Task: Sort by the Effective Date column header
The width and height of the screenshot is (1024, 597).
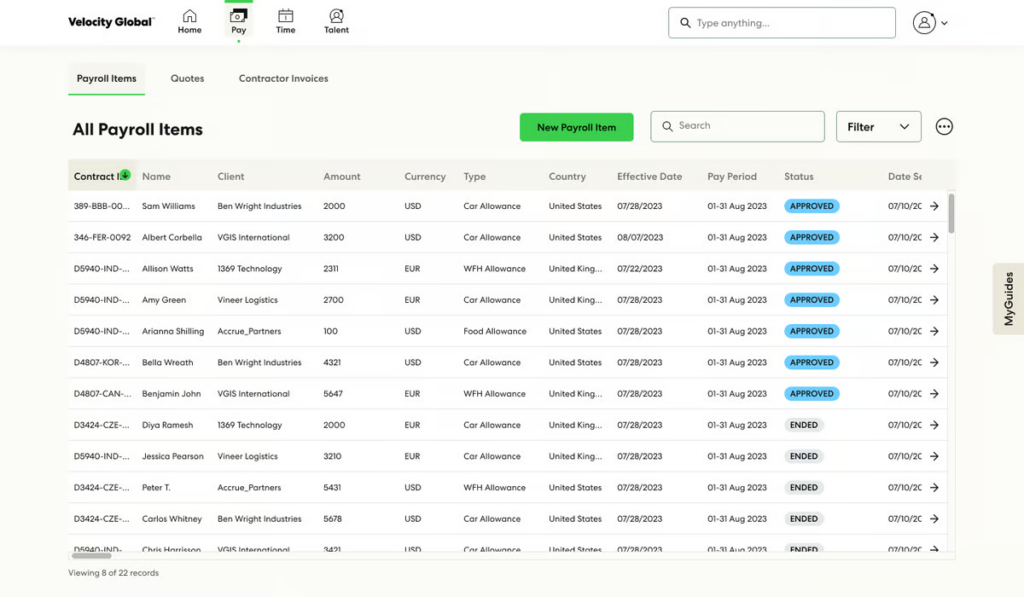Action: [x=649, y=176]
